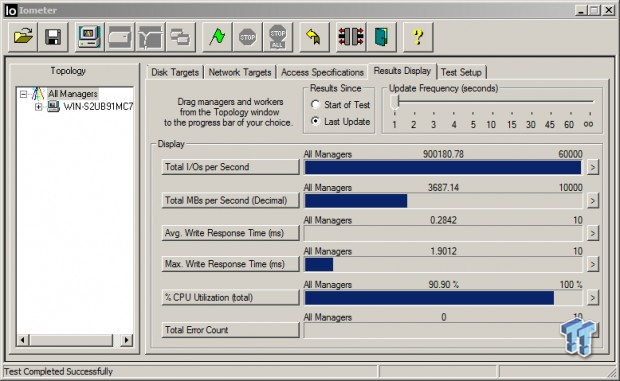Viewport: 620px width, 381px height.
Task: Click the Topology horizontal scrollbar track
Action: 74,340
